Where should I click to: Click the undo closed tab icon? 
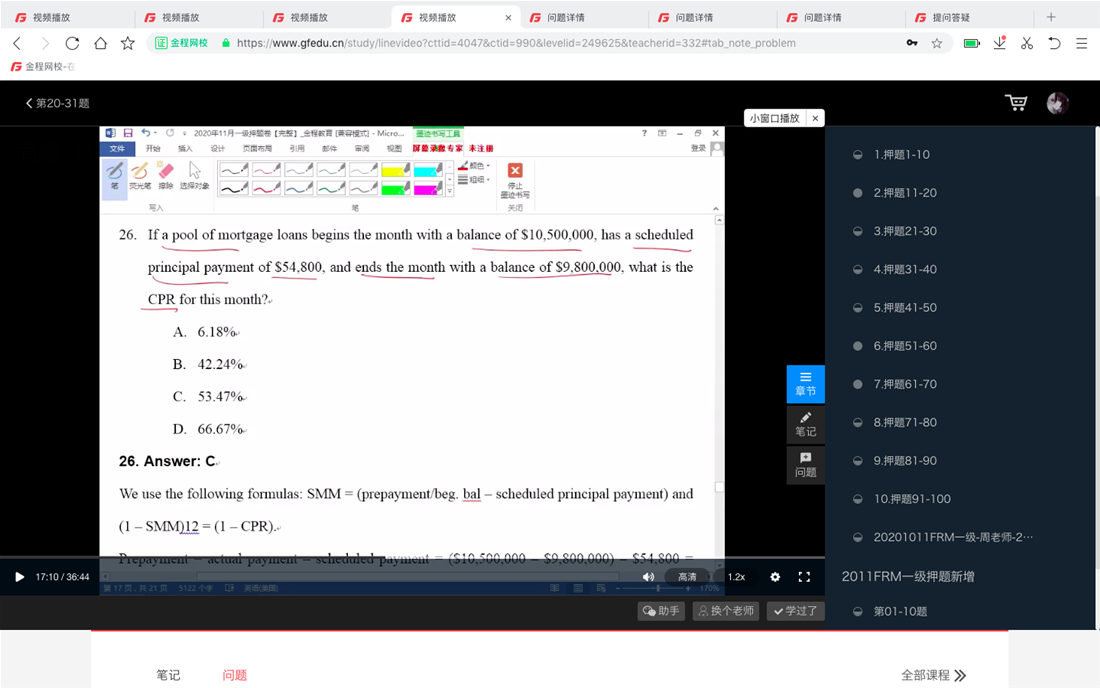pos(1054,43)
